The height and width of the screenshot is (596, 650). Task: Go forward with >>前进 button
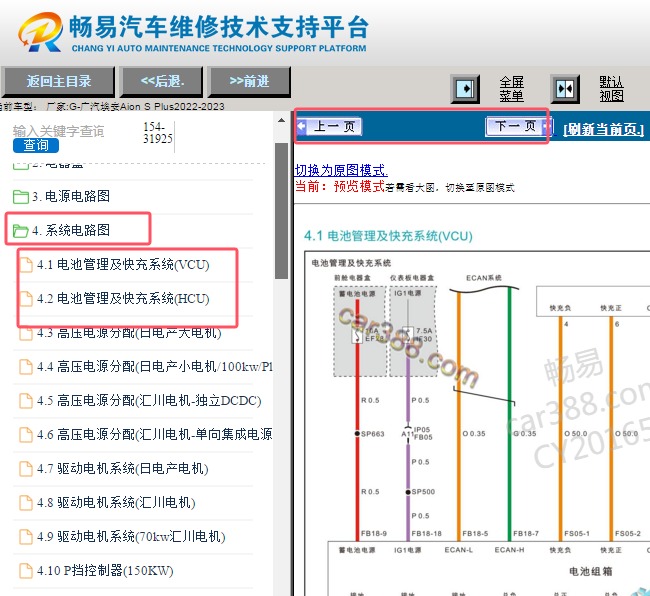click(x=249, y=82)
